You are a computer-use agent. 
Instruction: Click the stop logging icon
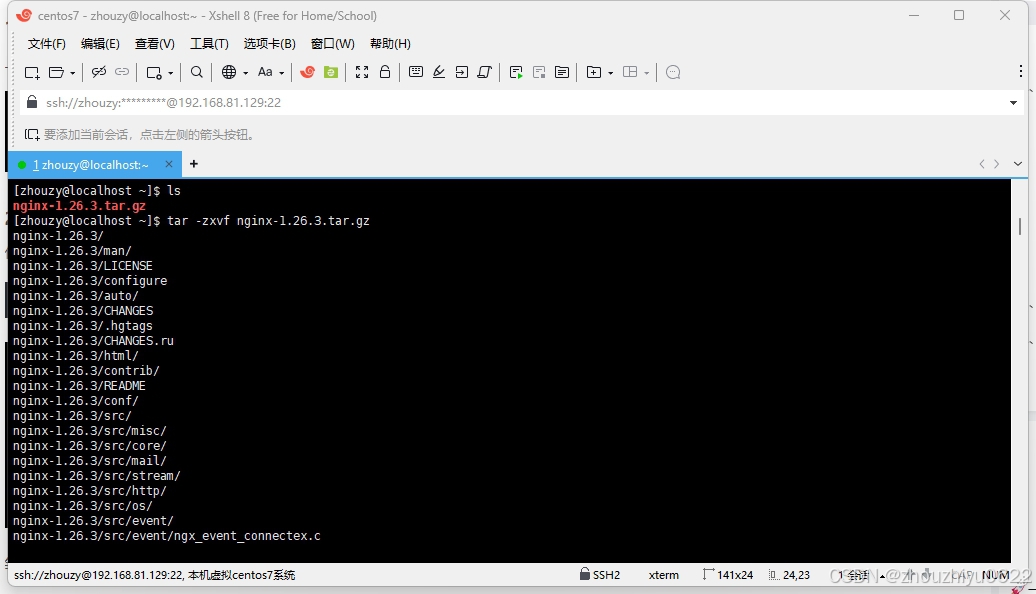[x=539, y=73]
